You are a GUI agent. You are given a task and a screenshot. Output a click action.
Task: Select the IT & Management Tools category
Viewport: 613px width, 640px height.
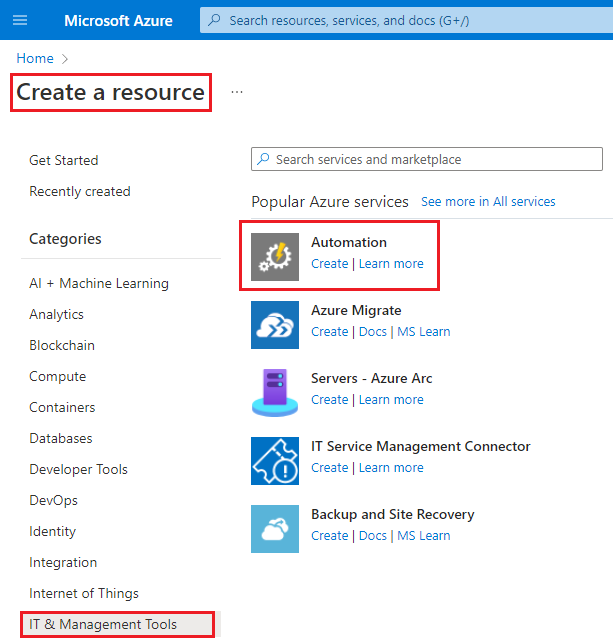[x=103, y=624]
